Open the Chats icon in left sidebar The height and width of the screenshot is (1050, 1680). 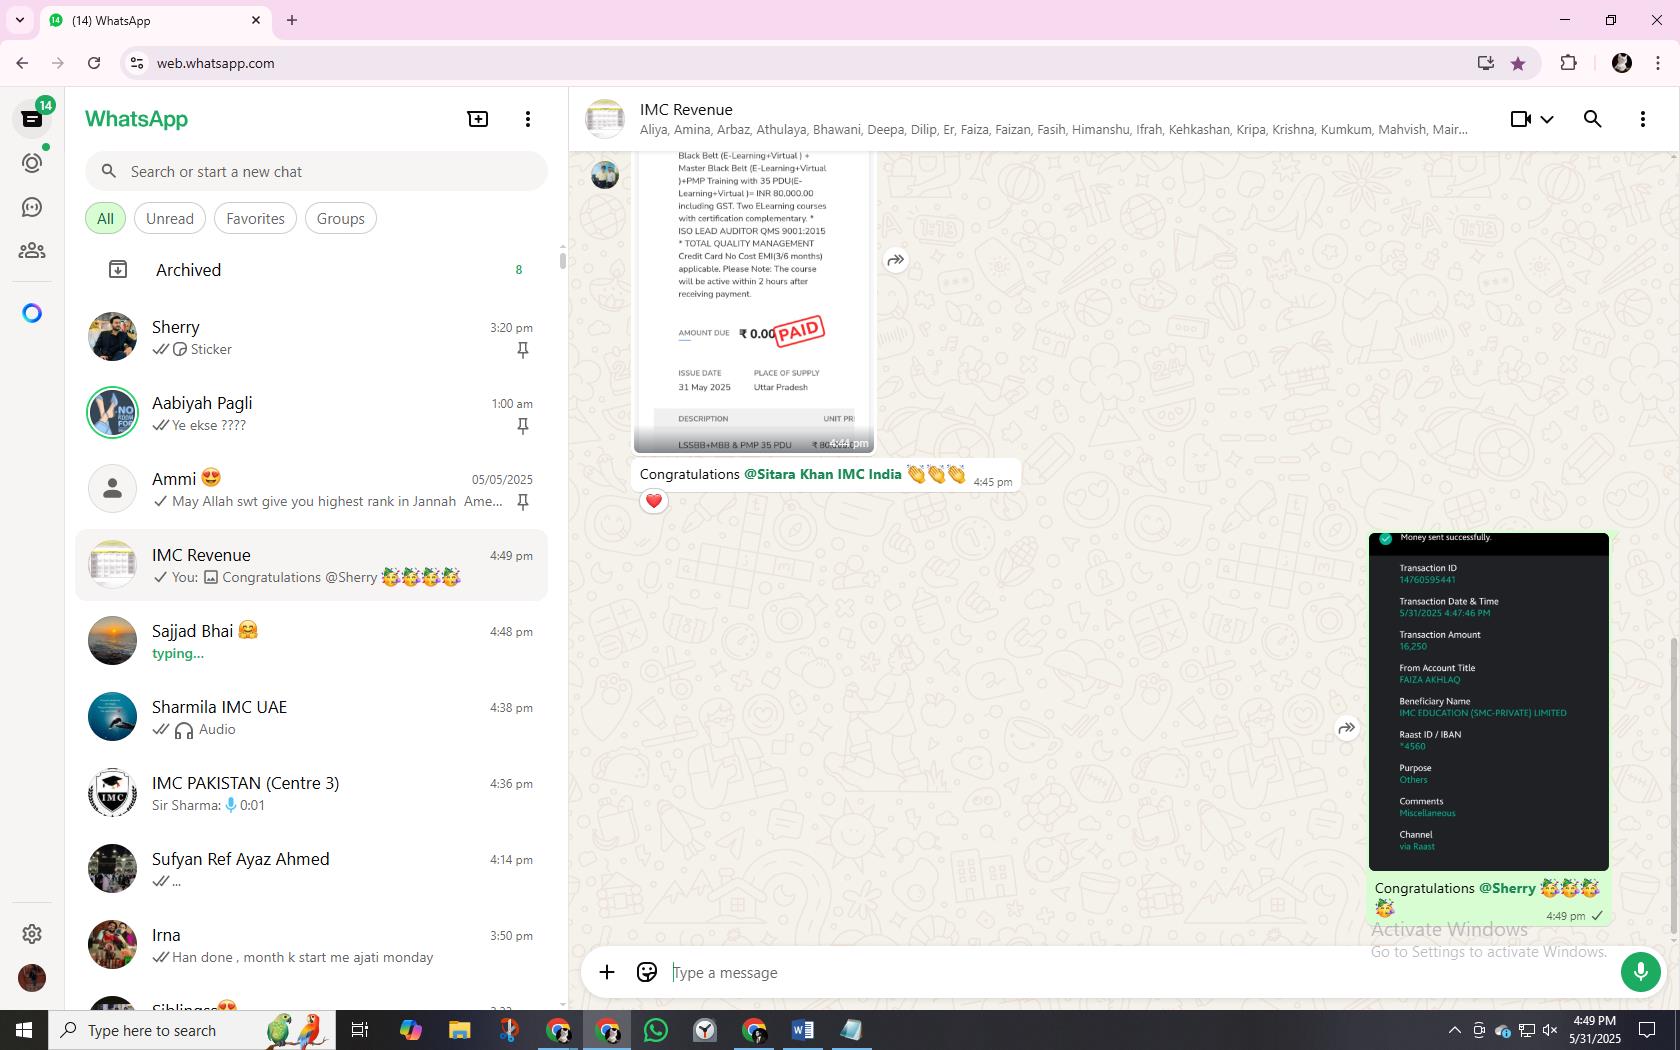click(32, 118)
